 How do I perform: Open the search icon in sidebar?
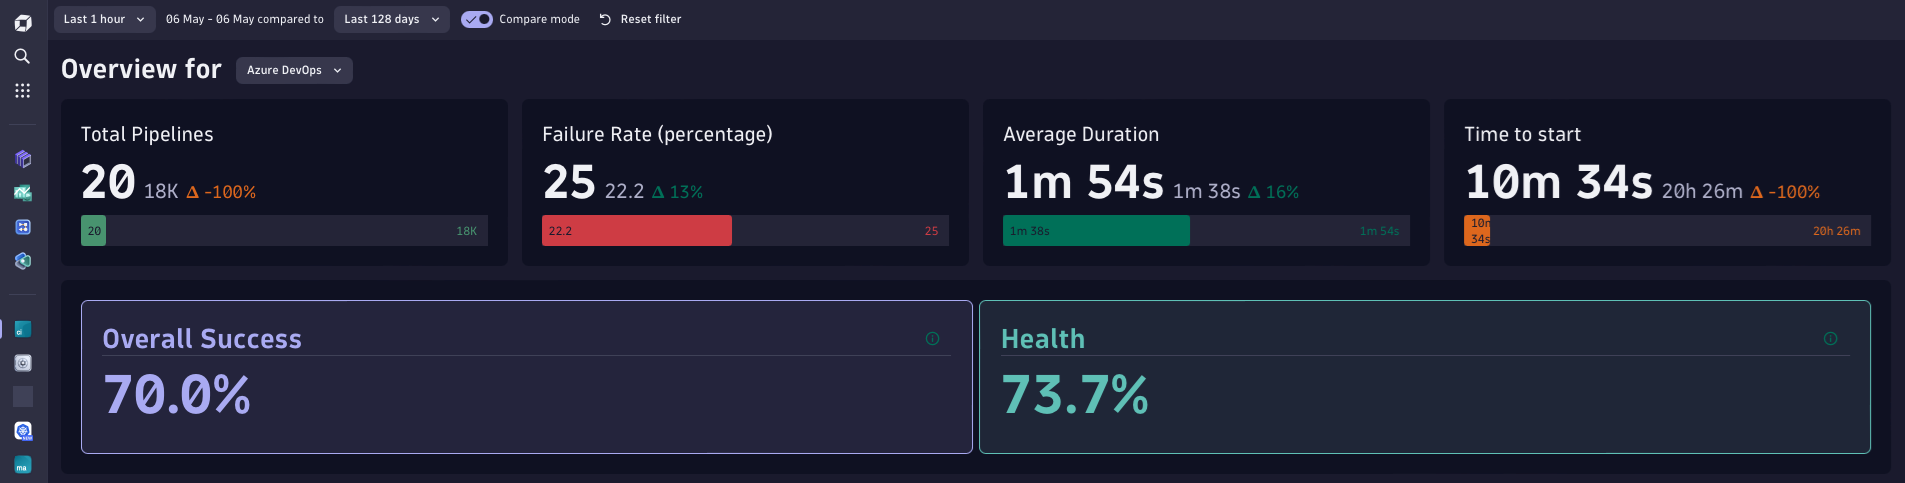22,56
